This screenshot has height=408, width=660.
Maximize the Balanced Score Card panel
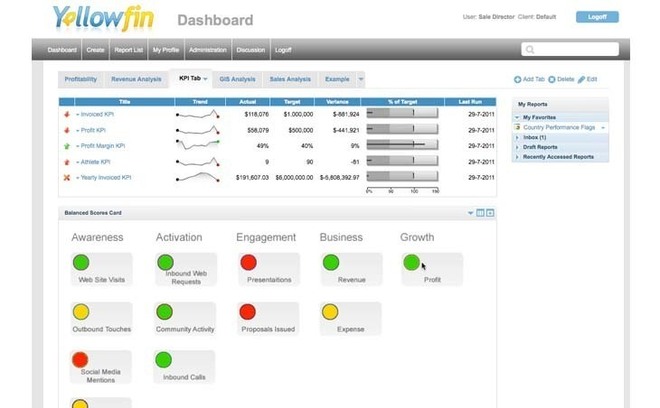(490, 213)
